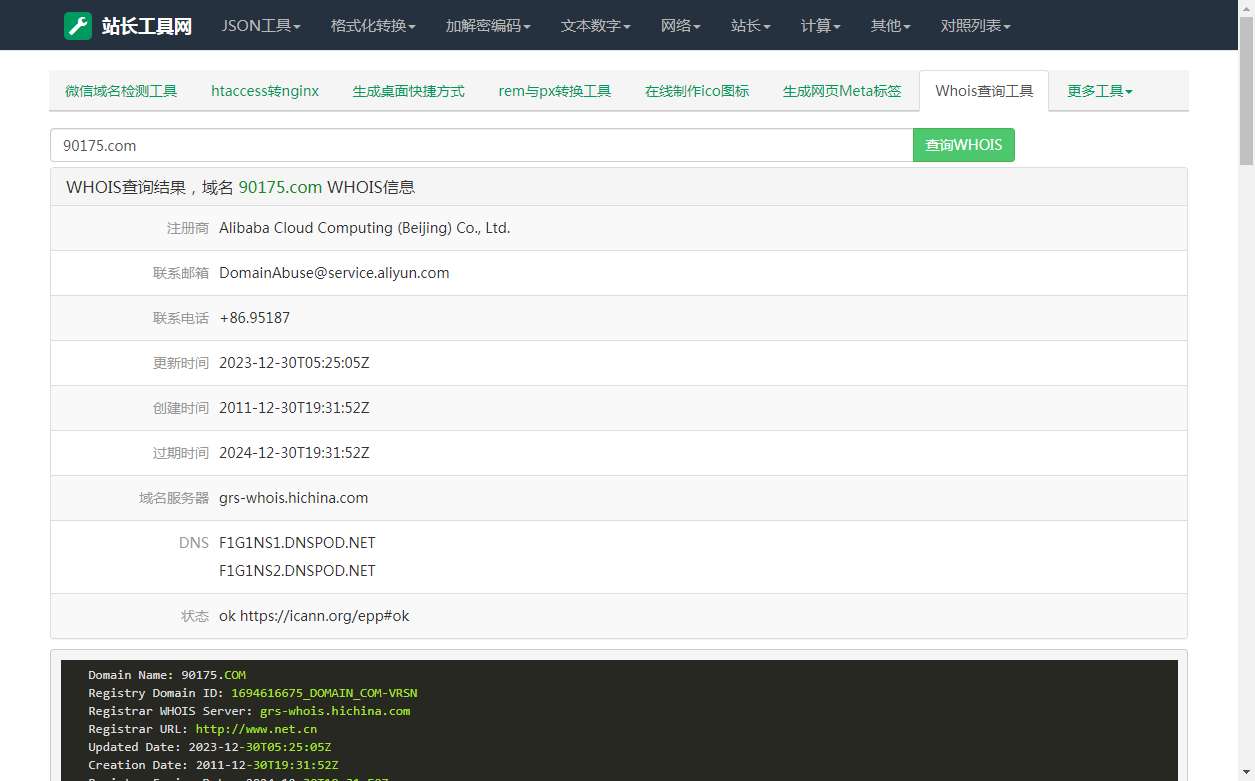Open the 计算 dropdown menu
Screen dimensions: 1255x781
820,26
